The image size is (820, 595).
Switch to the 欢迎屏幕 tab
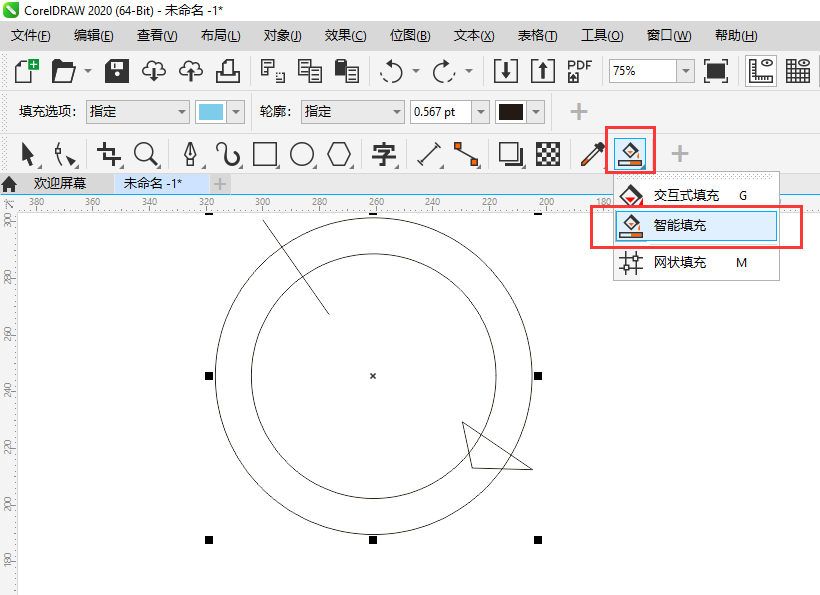[x=60, y=184]
